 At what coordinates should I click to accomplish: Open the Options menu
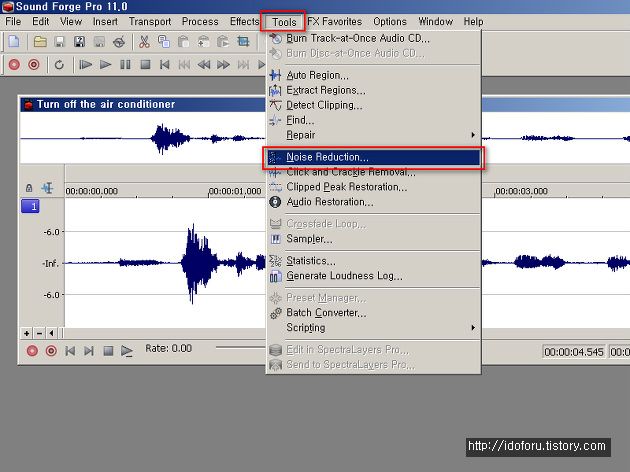pos(390,21)
